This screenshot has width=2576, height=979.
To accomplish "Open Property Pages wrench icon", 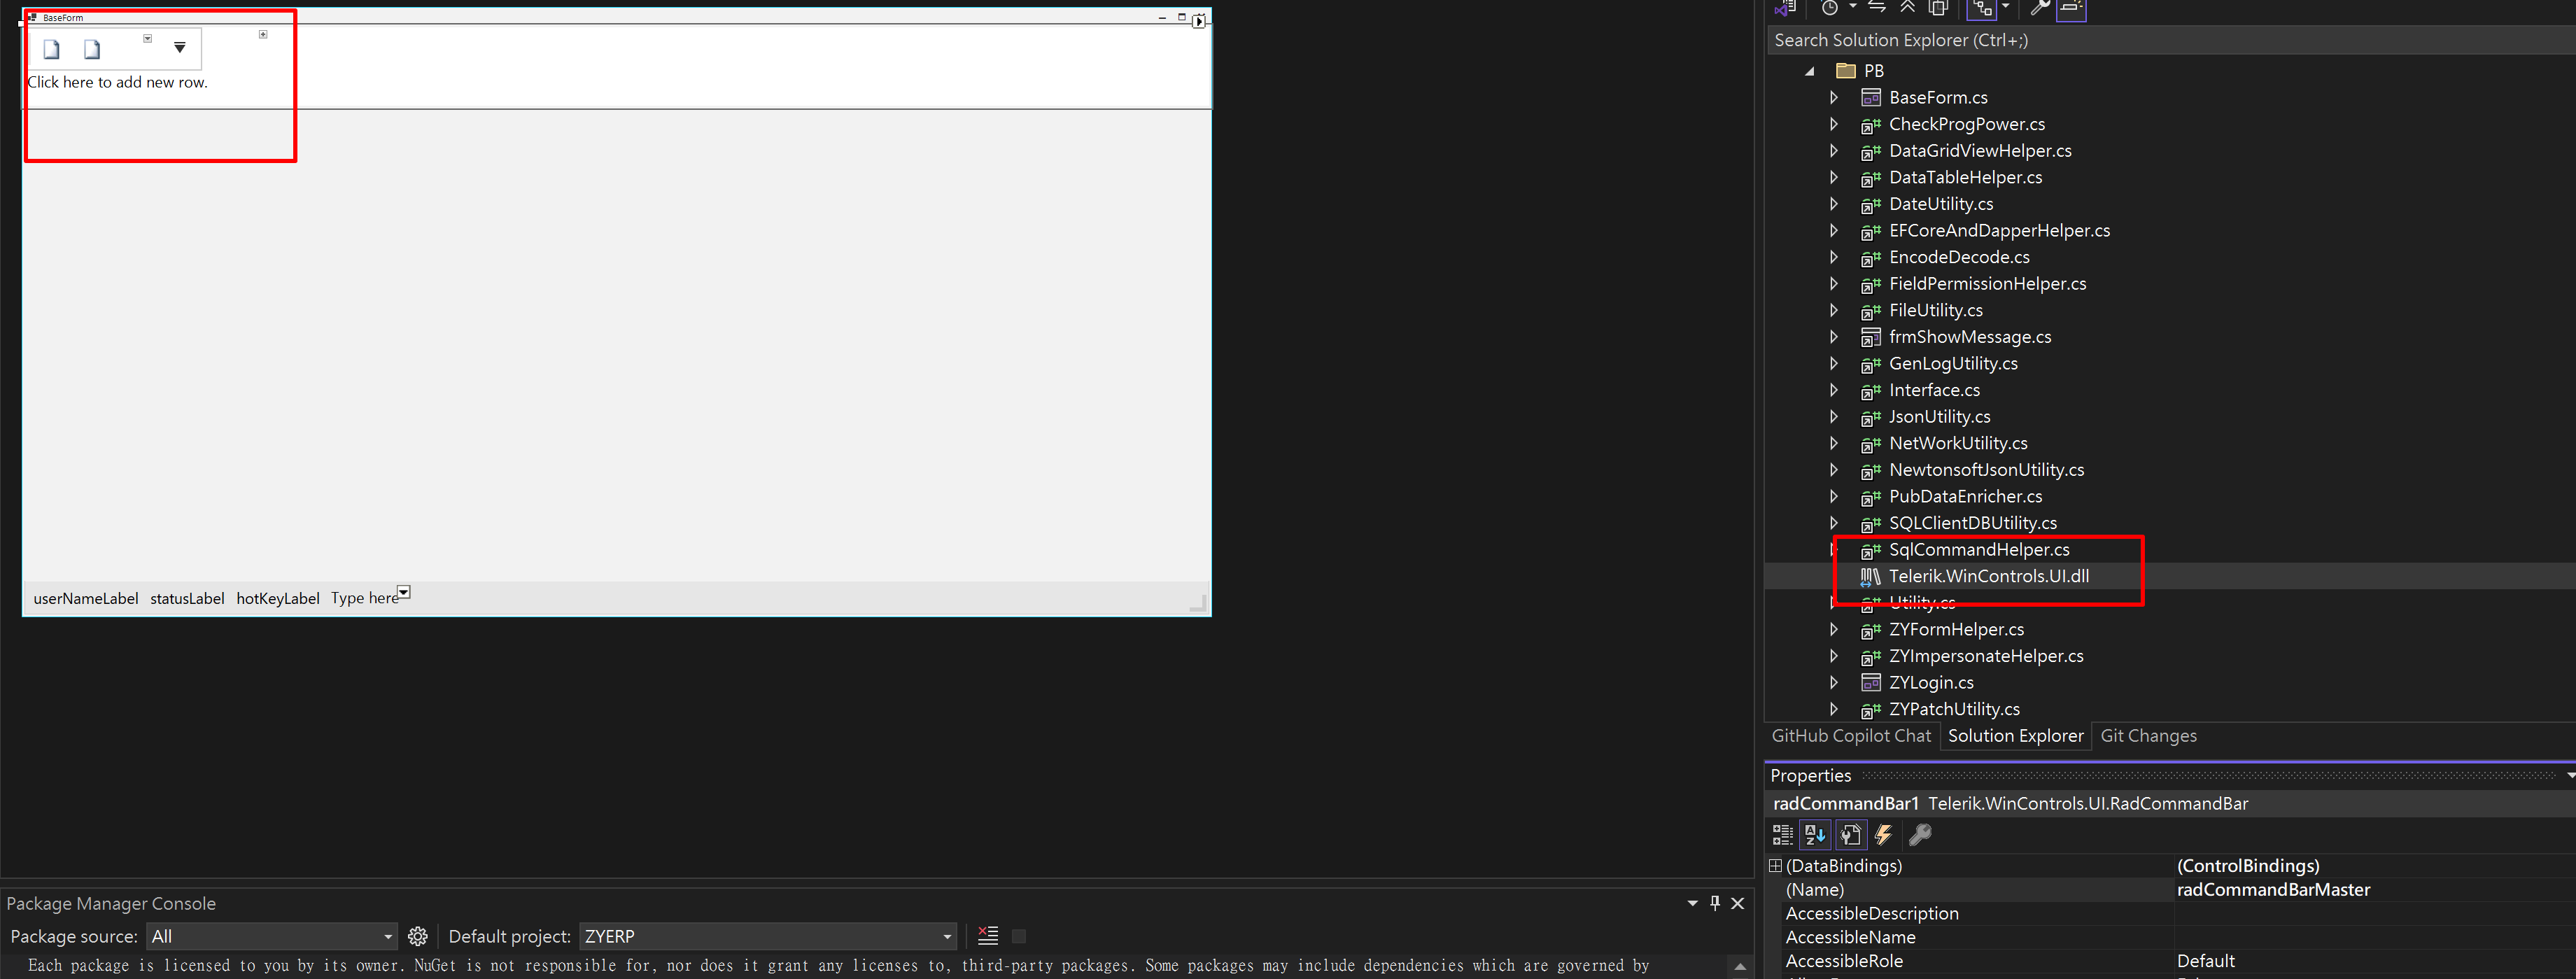I will coord(1920,835).
